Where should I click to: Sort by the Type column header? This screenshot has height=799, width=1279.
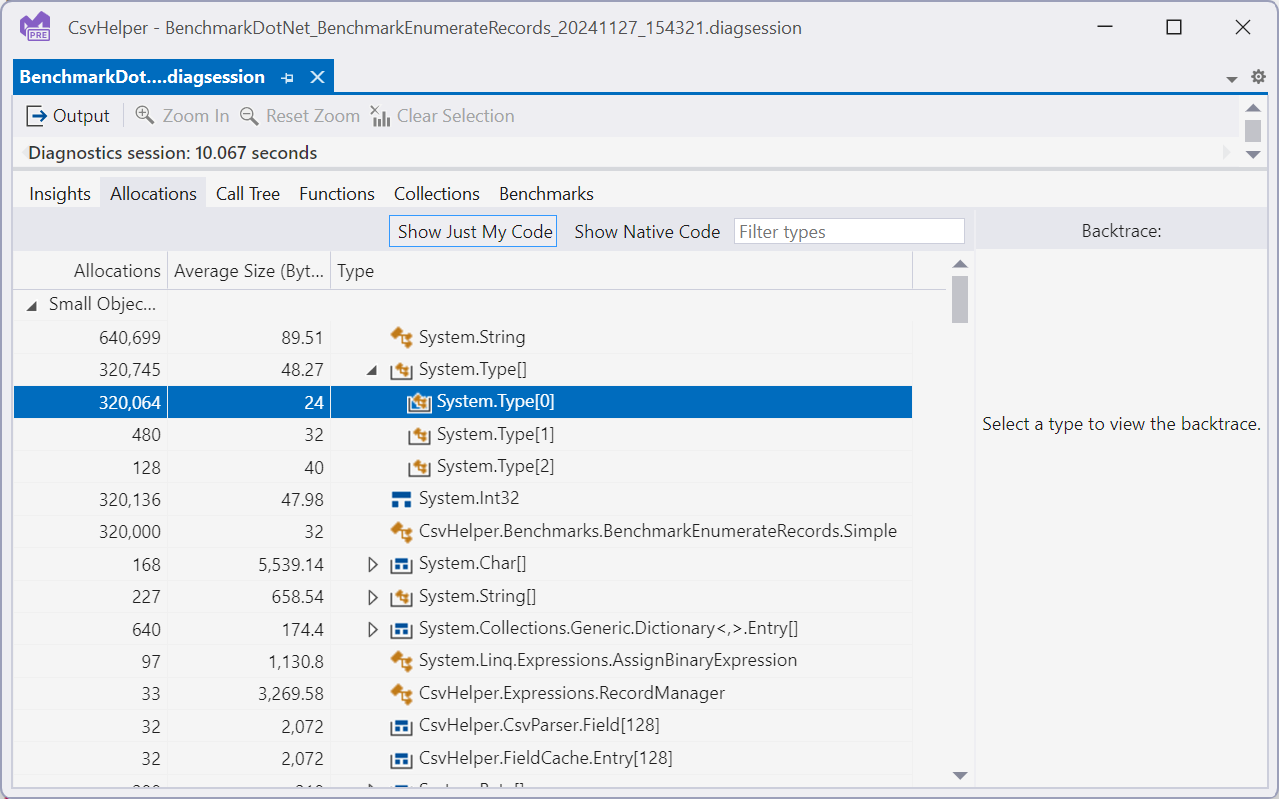point(621,271)
